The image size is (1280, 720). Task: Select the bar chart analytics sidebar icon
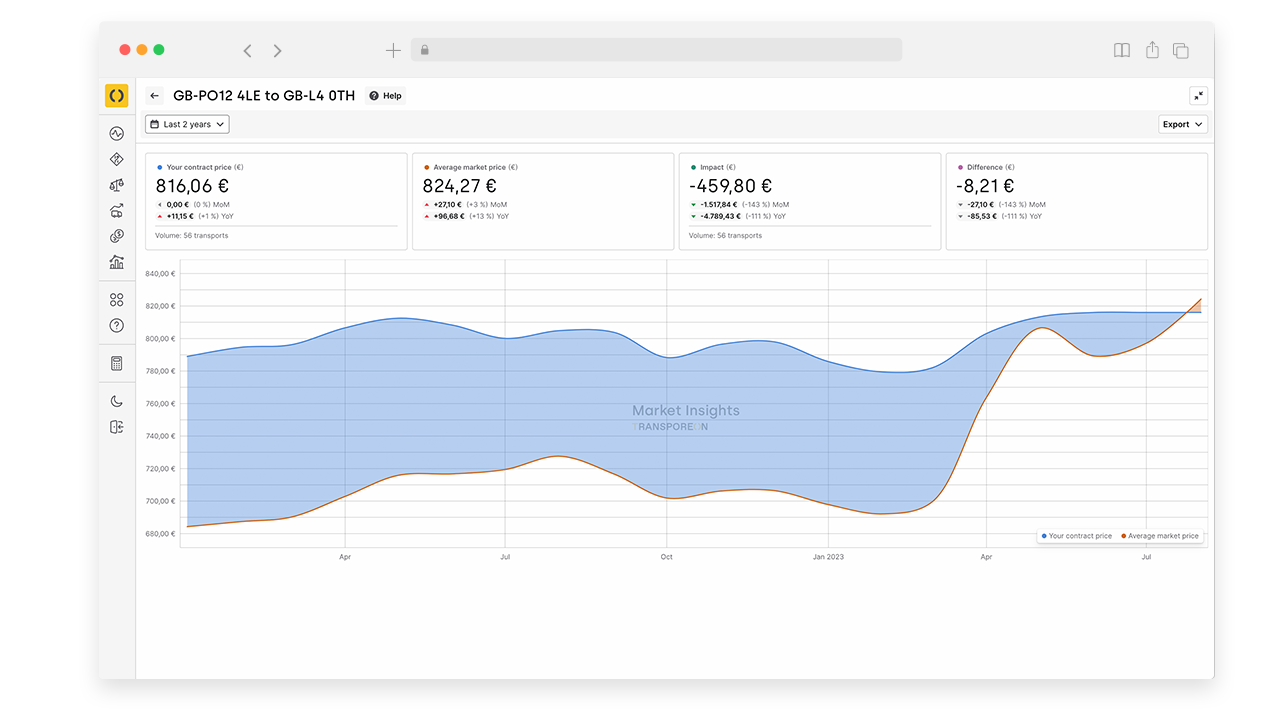pyautogui.click(x=117, y=262)
